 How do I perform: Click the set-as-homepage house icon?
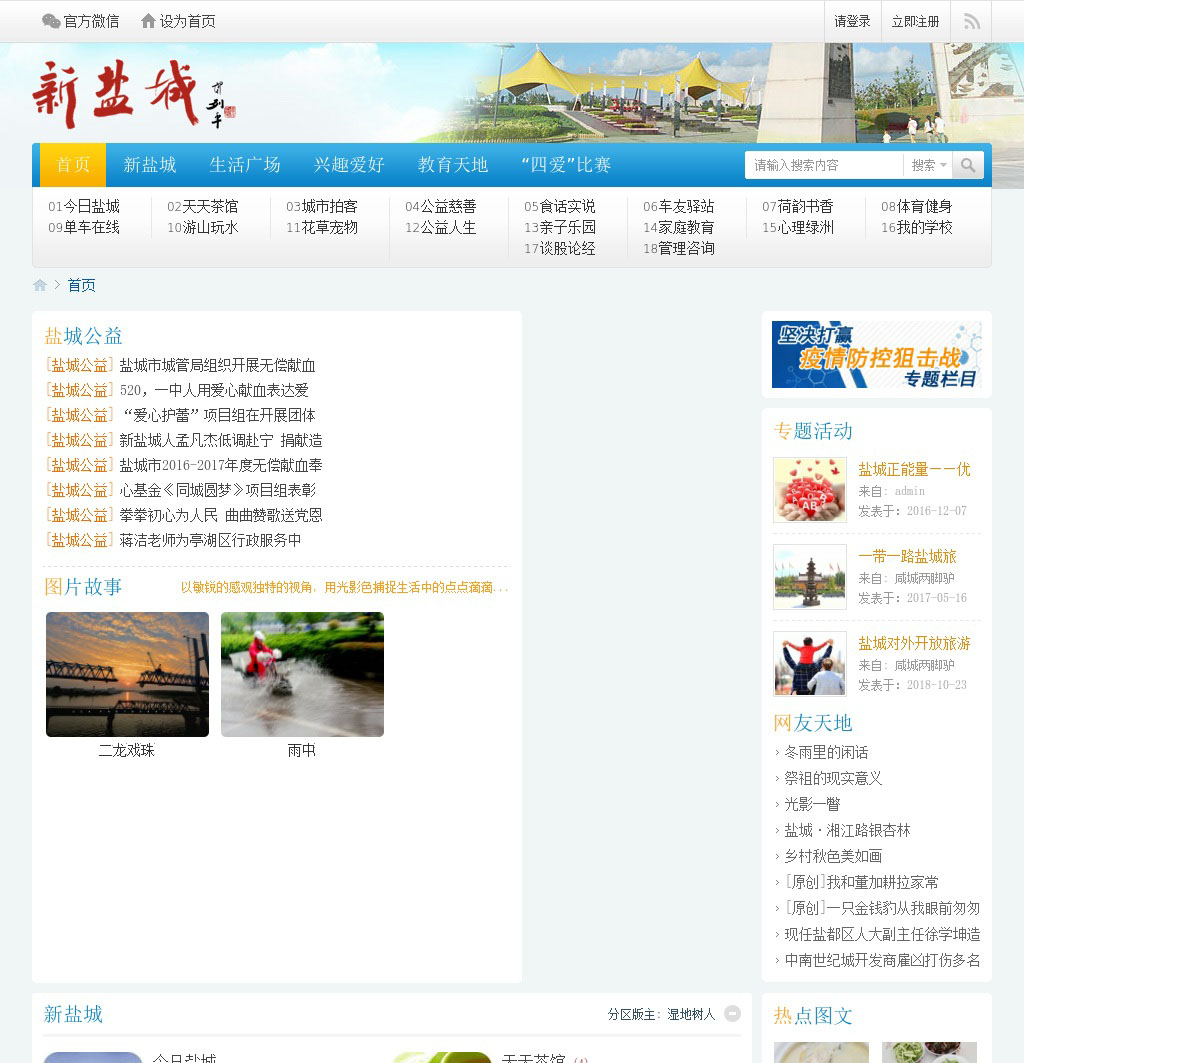click(x=149, y=21)
